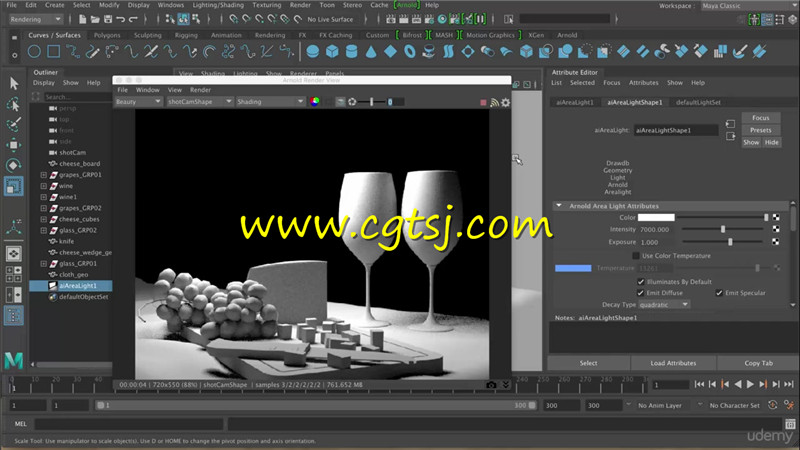Collapse Arnold Area Light Attributes section
The height and width of the screenshot is (450, 800).
559,206
